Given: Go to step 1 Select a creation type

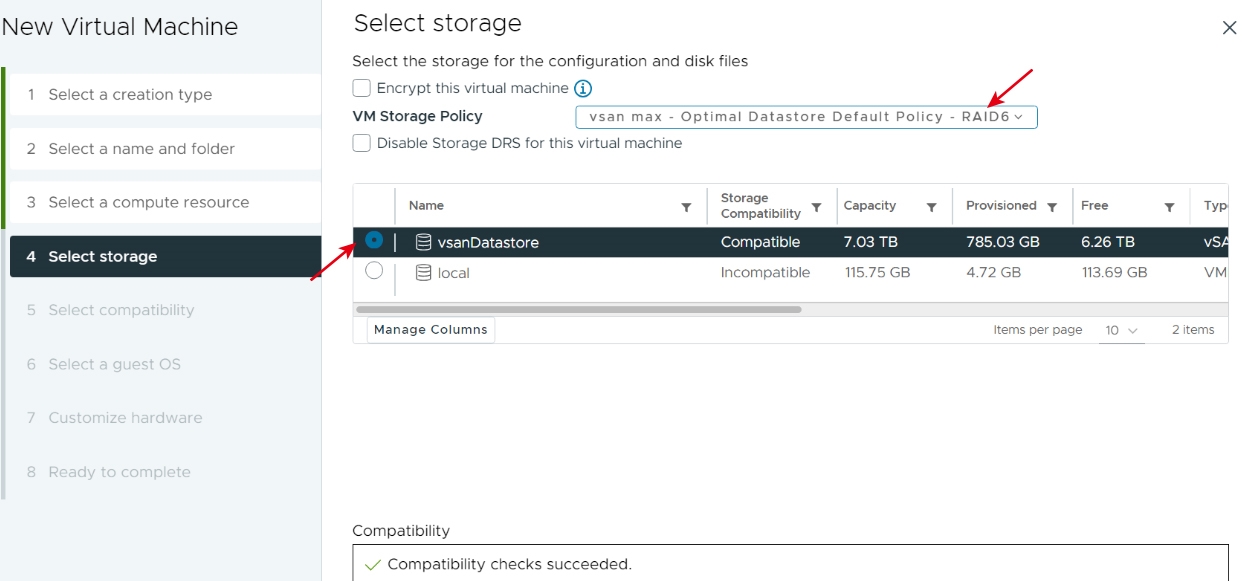Looking at the screenshot, I should (x=165, y=94).
